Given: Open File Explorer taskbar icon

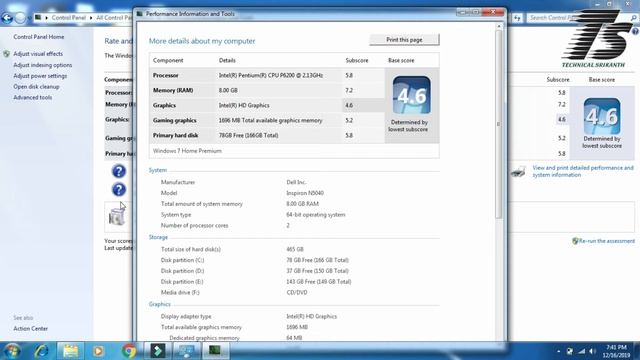Looking at the screenshot, I should point(70,351).
